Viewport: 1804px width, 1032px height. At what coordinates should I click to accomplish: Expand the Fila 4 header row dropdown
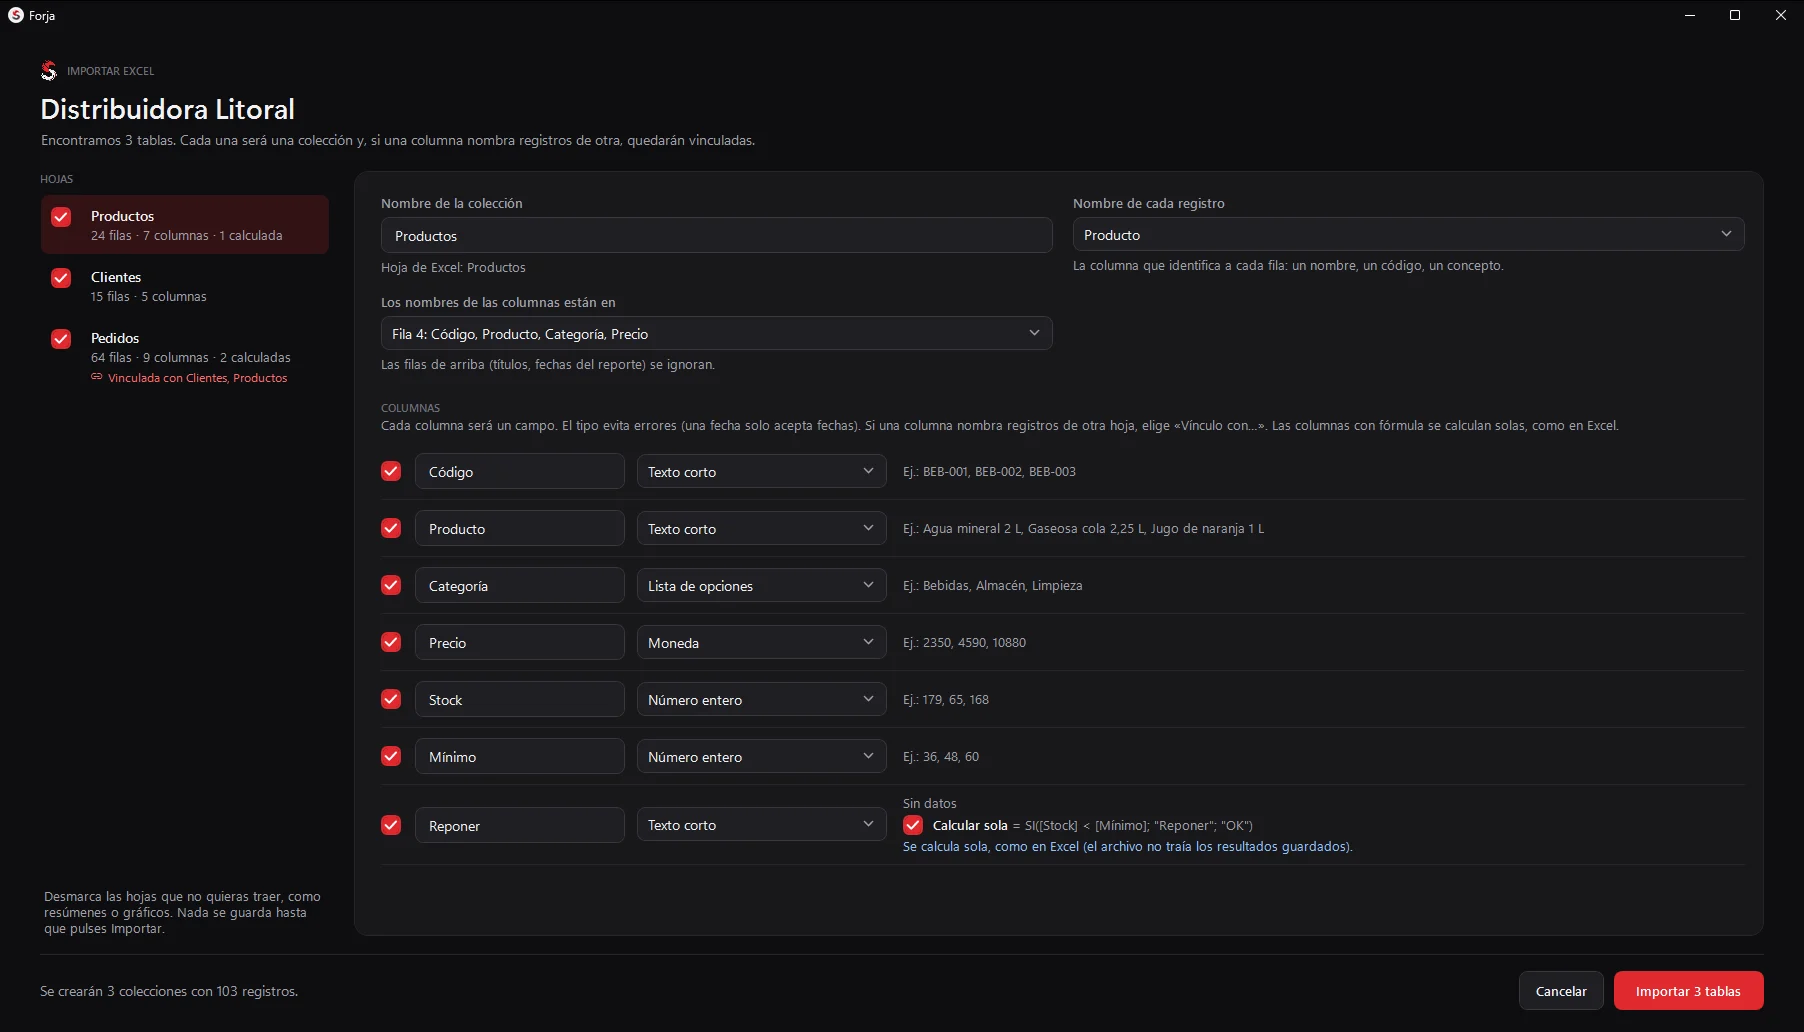point(716,333)
